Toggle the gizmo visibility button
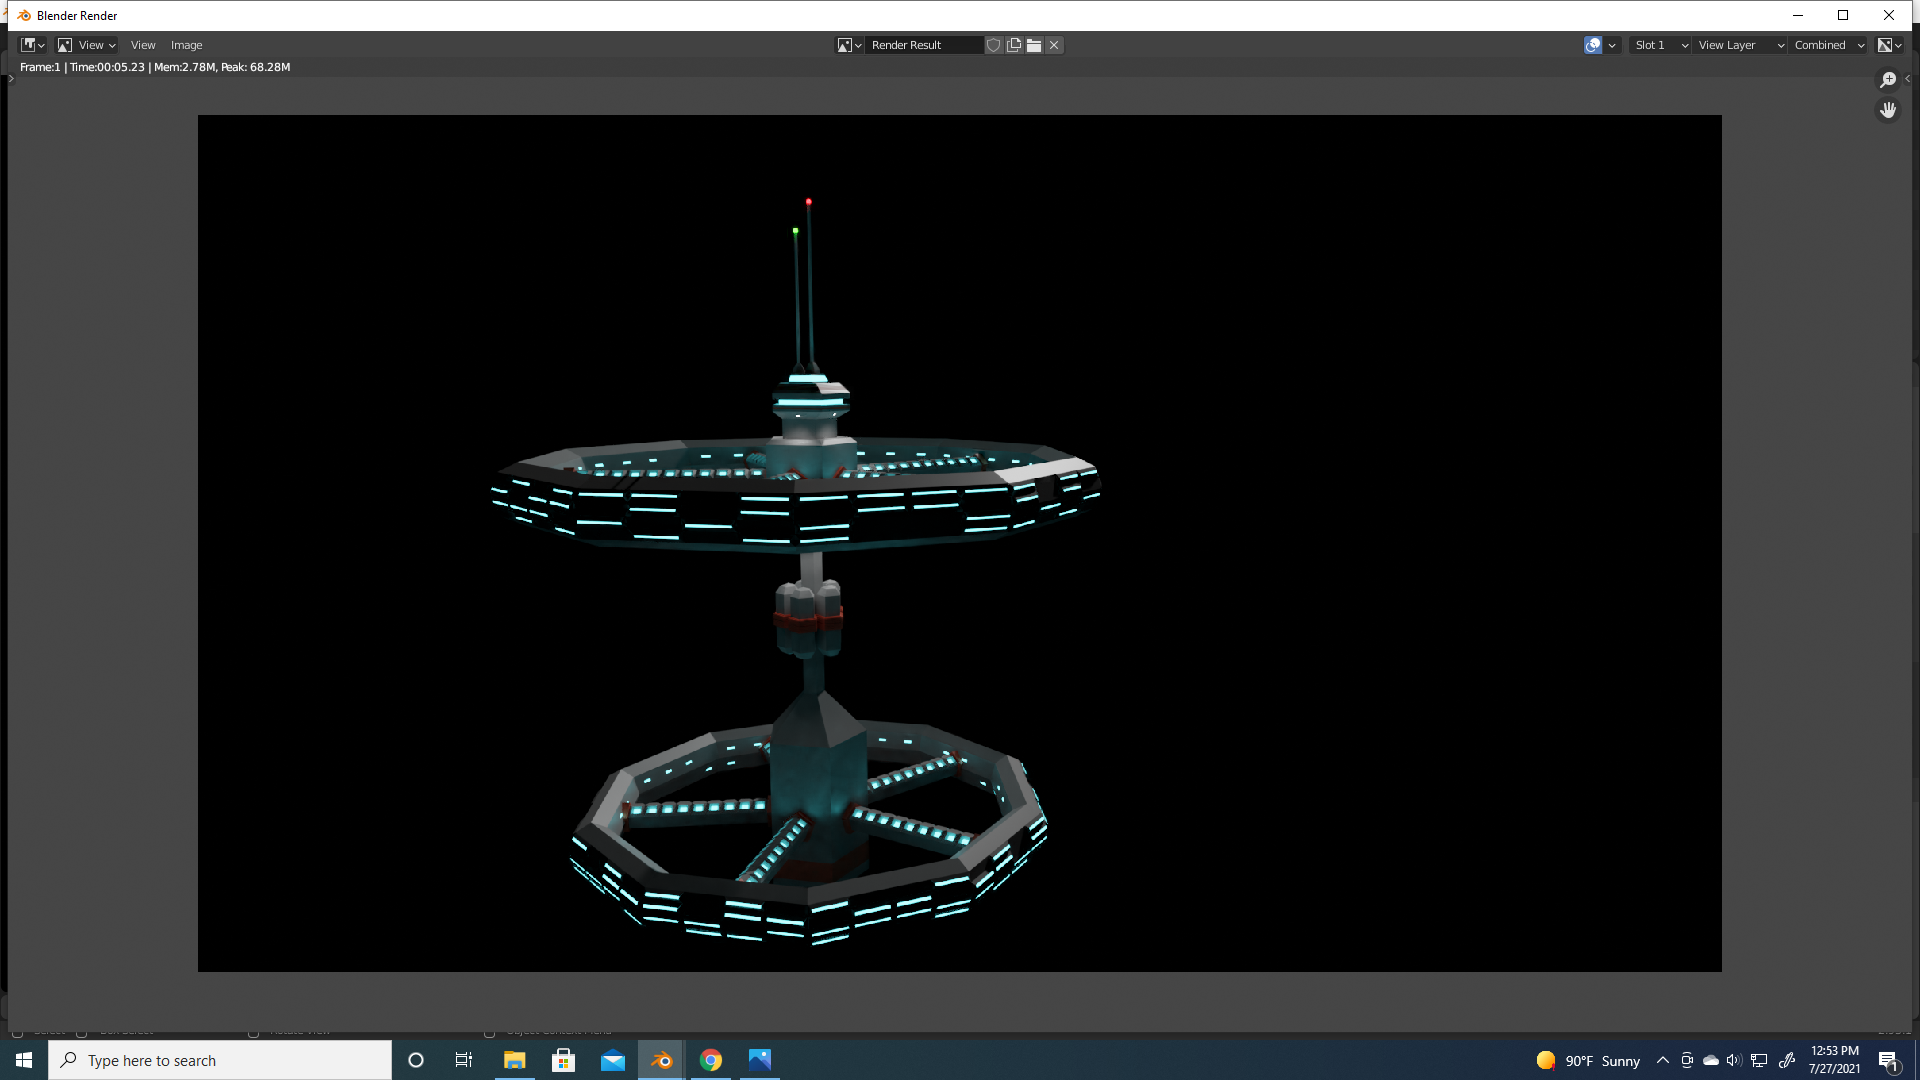The height and width of the screenshot is (1080, 1920). [x=1593, y=45]
